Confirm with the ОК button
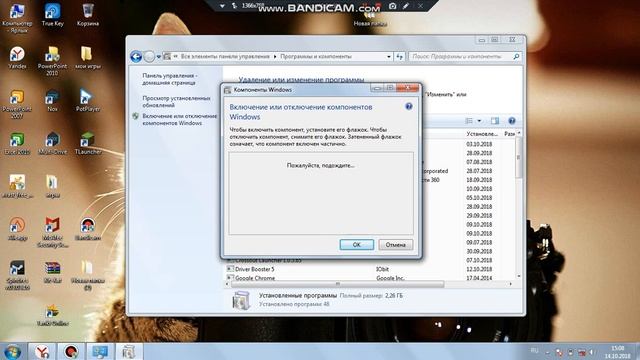Screen dimensions: 640x360 (357, 244)
